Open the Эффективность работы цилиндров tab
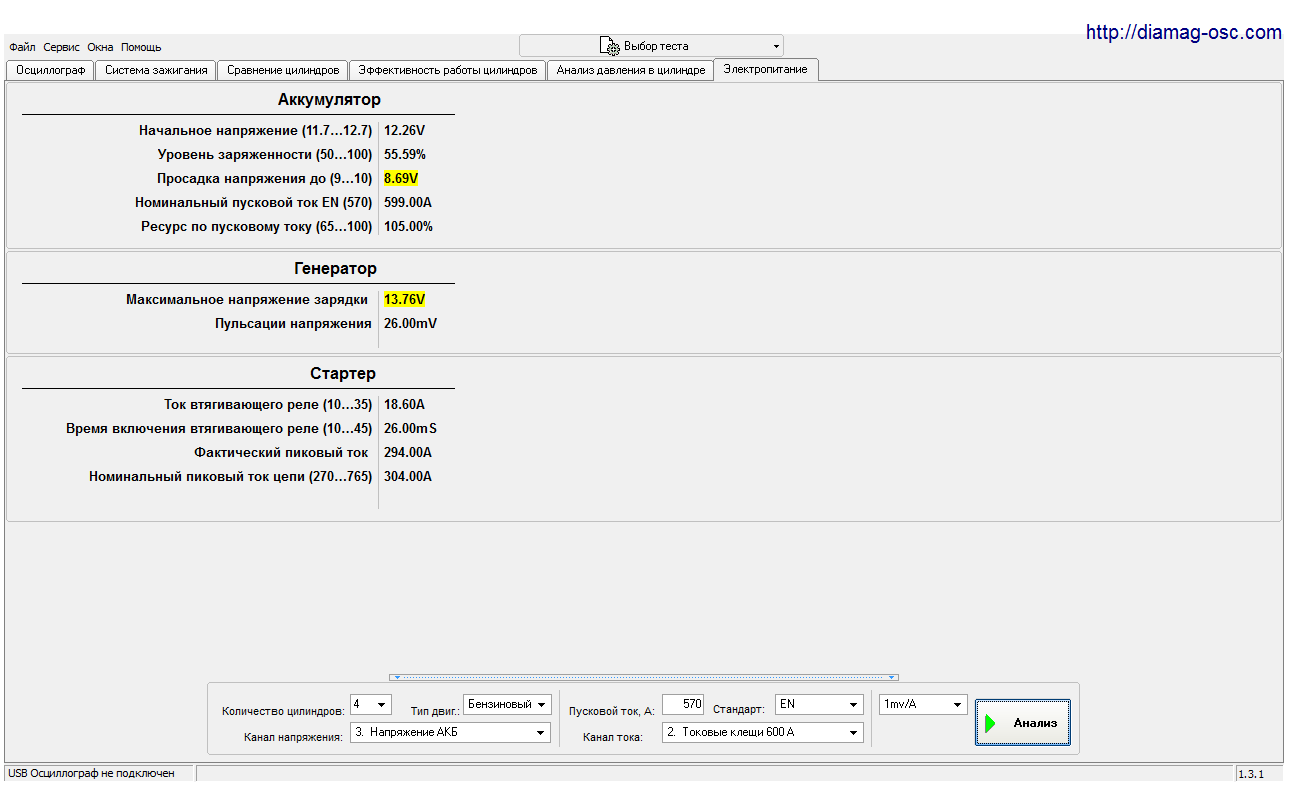 coord(448,70)
